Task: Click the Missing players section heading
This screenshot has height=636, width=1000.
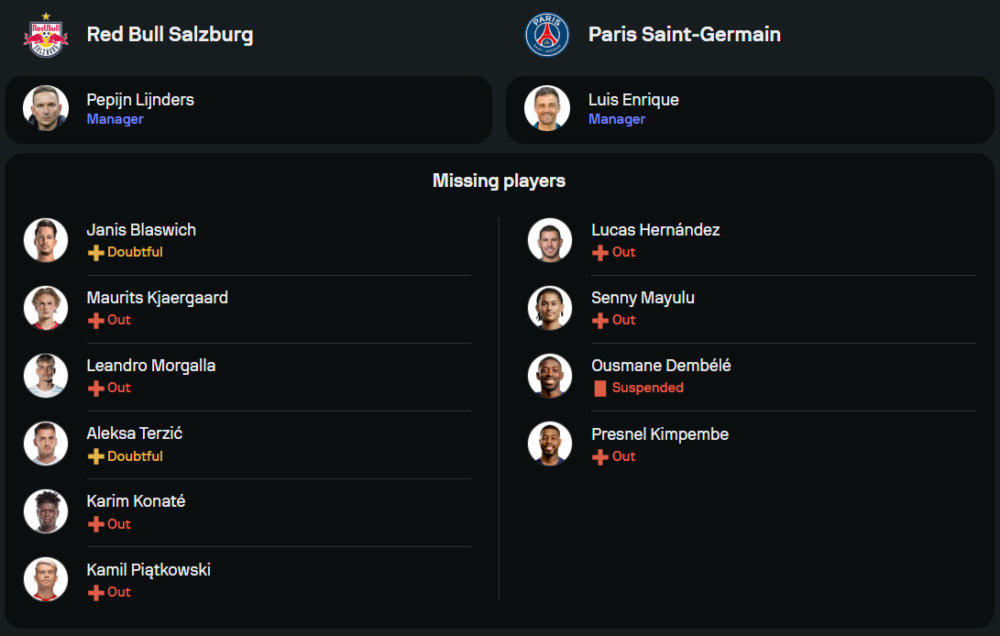Action: click(499, 181)
